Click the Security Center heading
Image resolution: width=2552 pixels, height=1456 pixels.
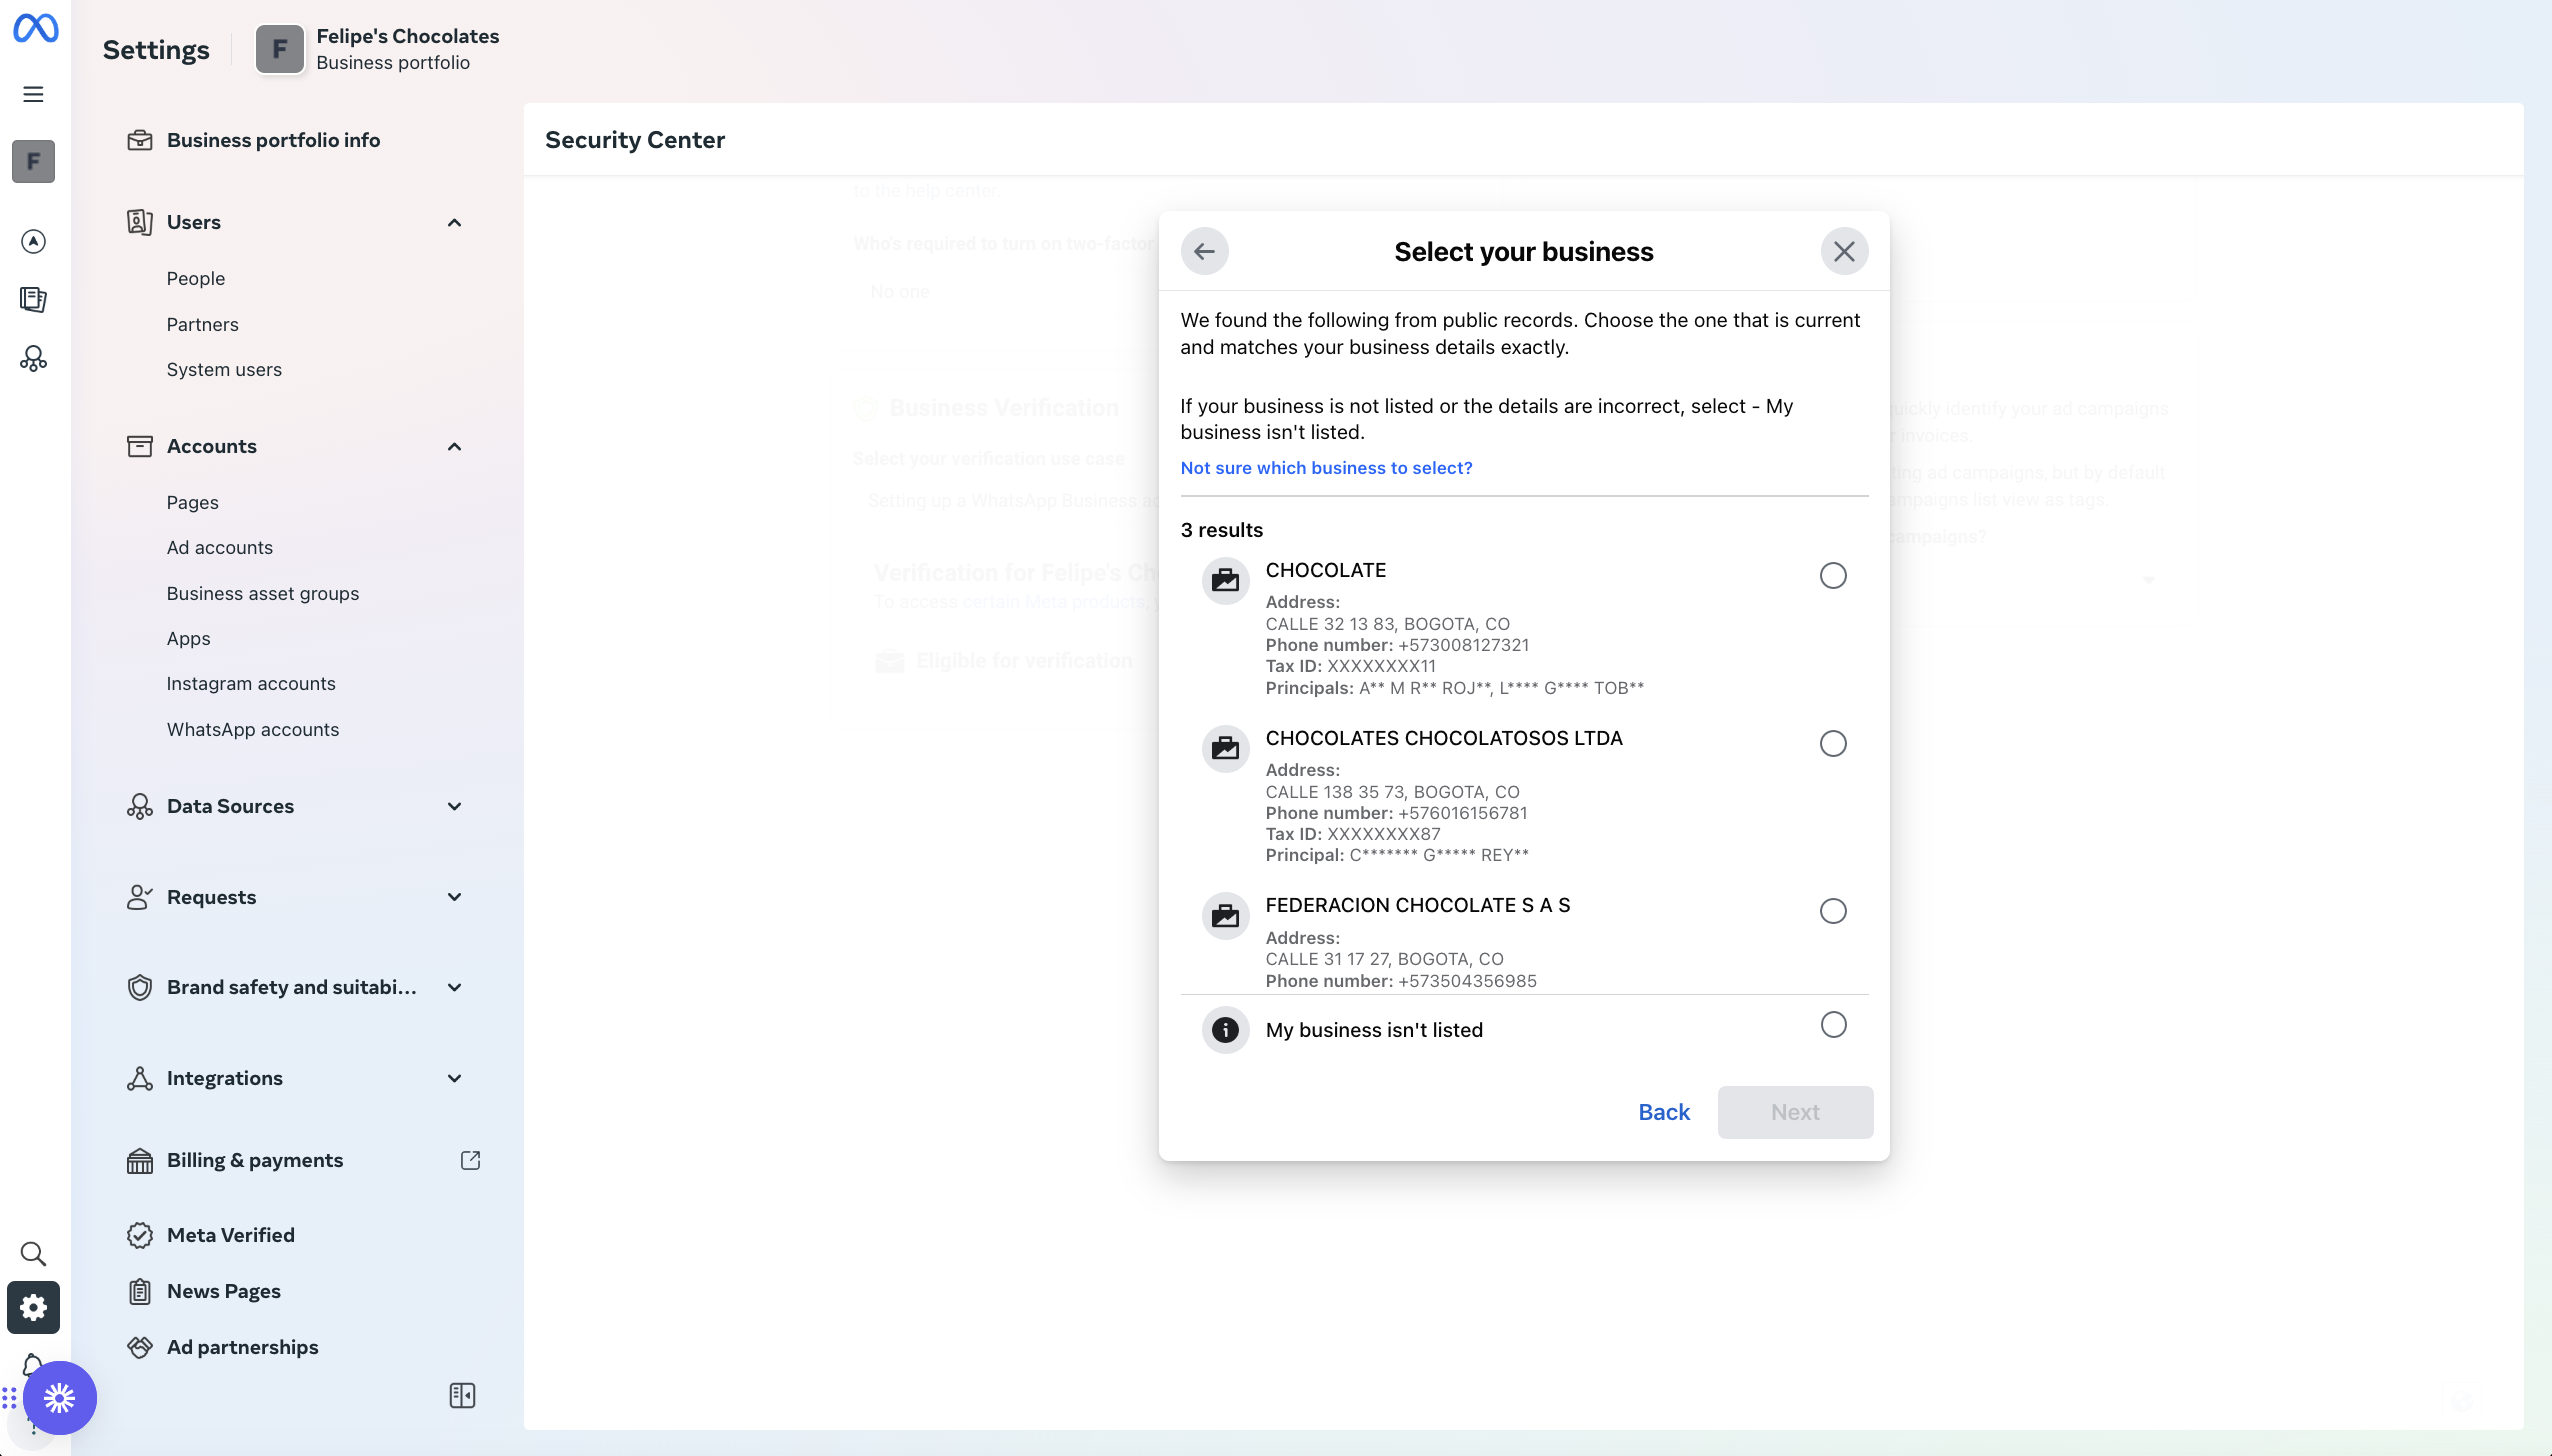click(635, 140)
